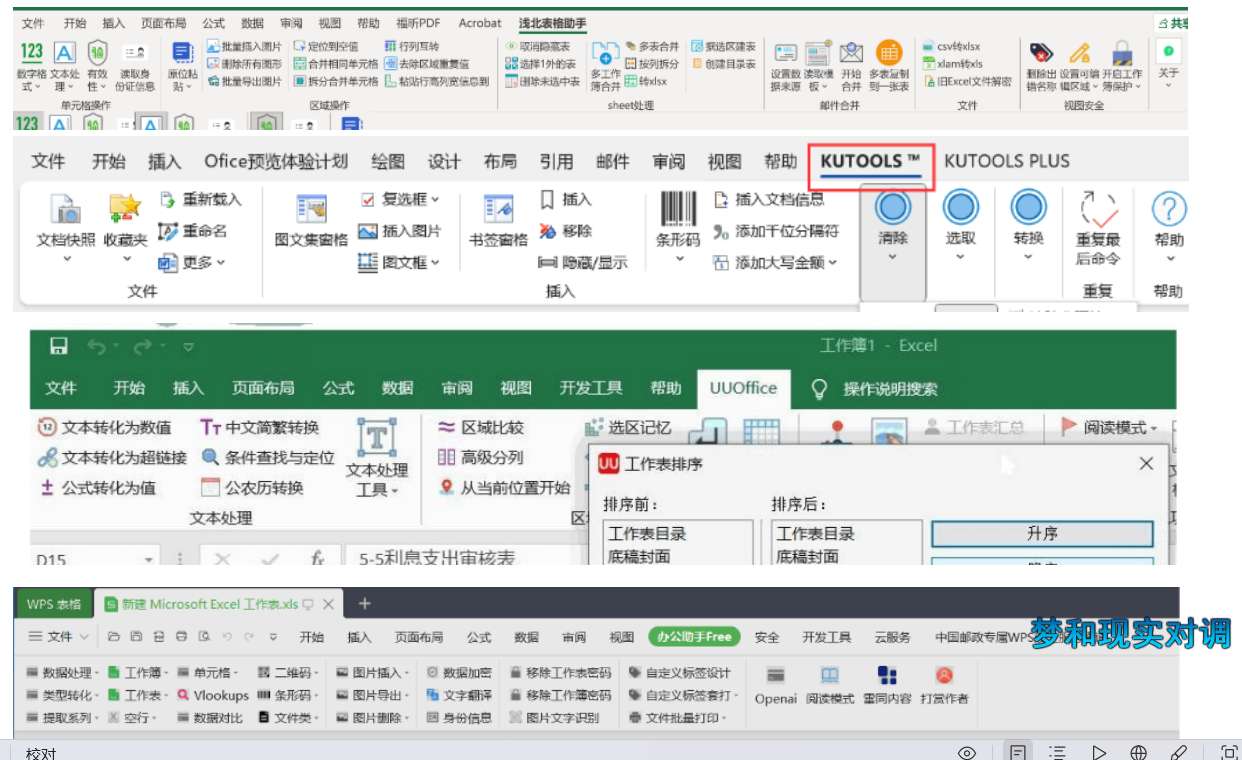Click the 打赏作者 icon
The image size is (1242, 760).
click(944, 676)
